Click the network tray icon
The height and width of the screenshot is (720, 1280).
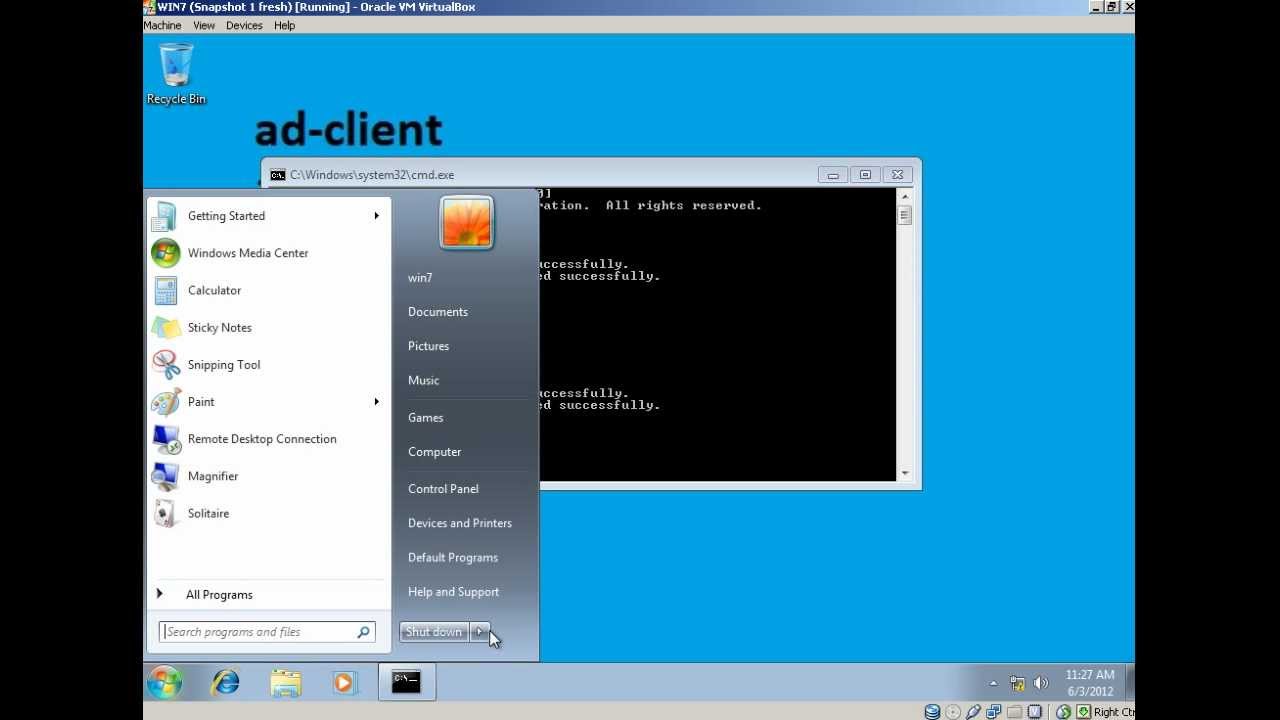(1017, 683)
